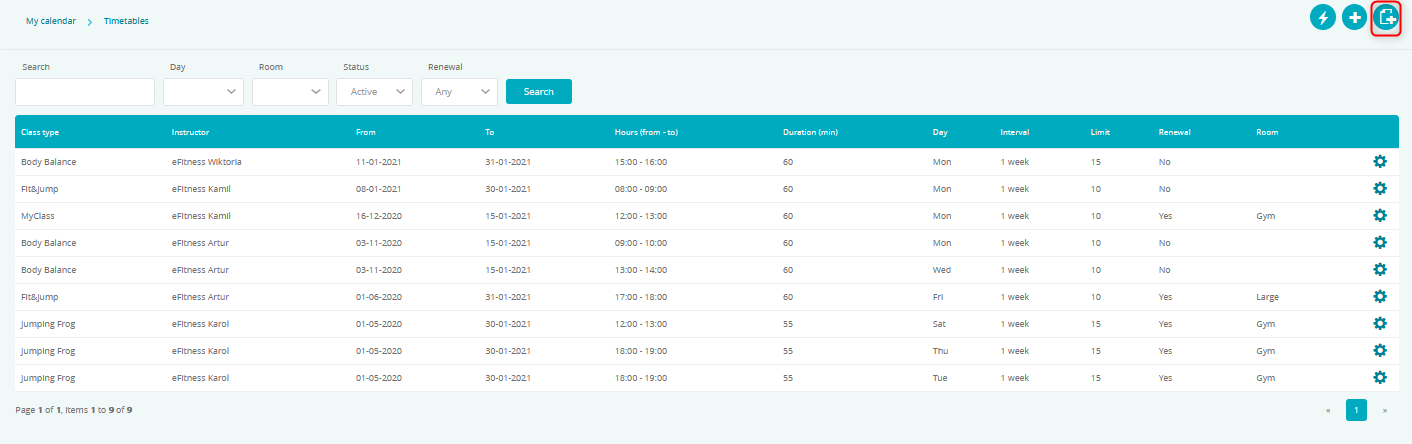The width and height of the screenshot is (1412, 444).
Task: Click the pagination summary text
Action: tap(74, 410)
